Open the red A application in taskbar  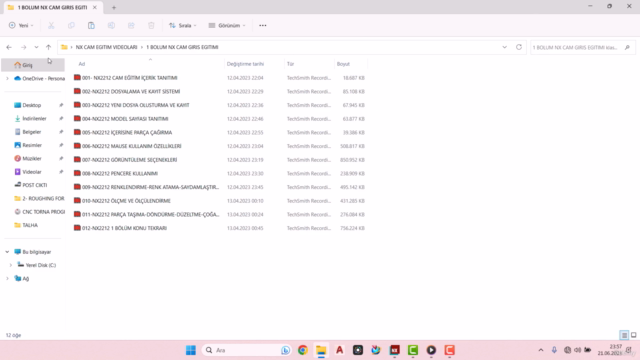click(x=339, y=350)
